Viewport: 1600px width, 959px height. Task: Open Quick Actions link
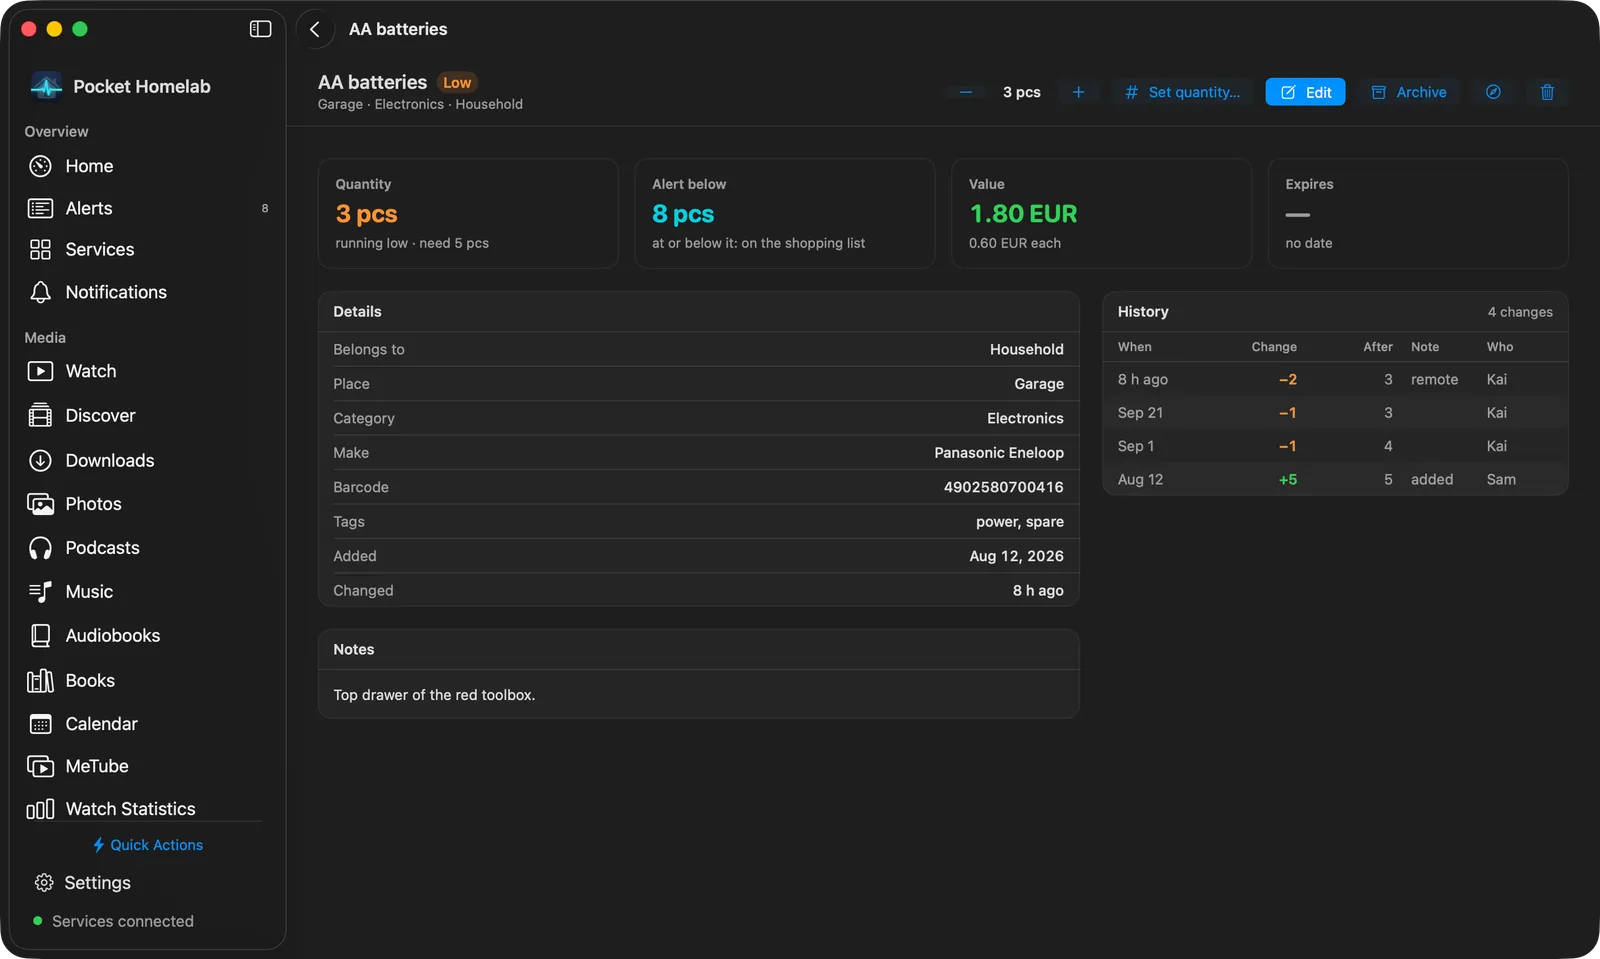point(148,845)
